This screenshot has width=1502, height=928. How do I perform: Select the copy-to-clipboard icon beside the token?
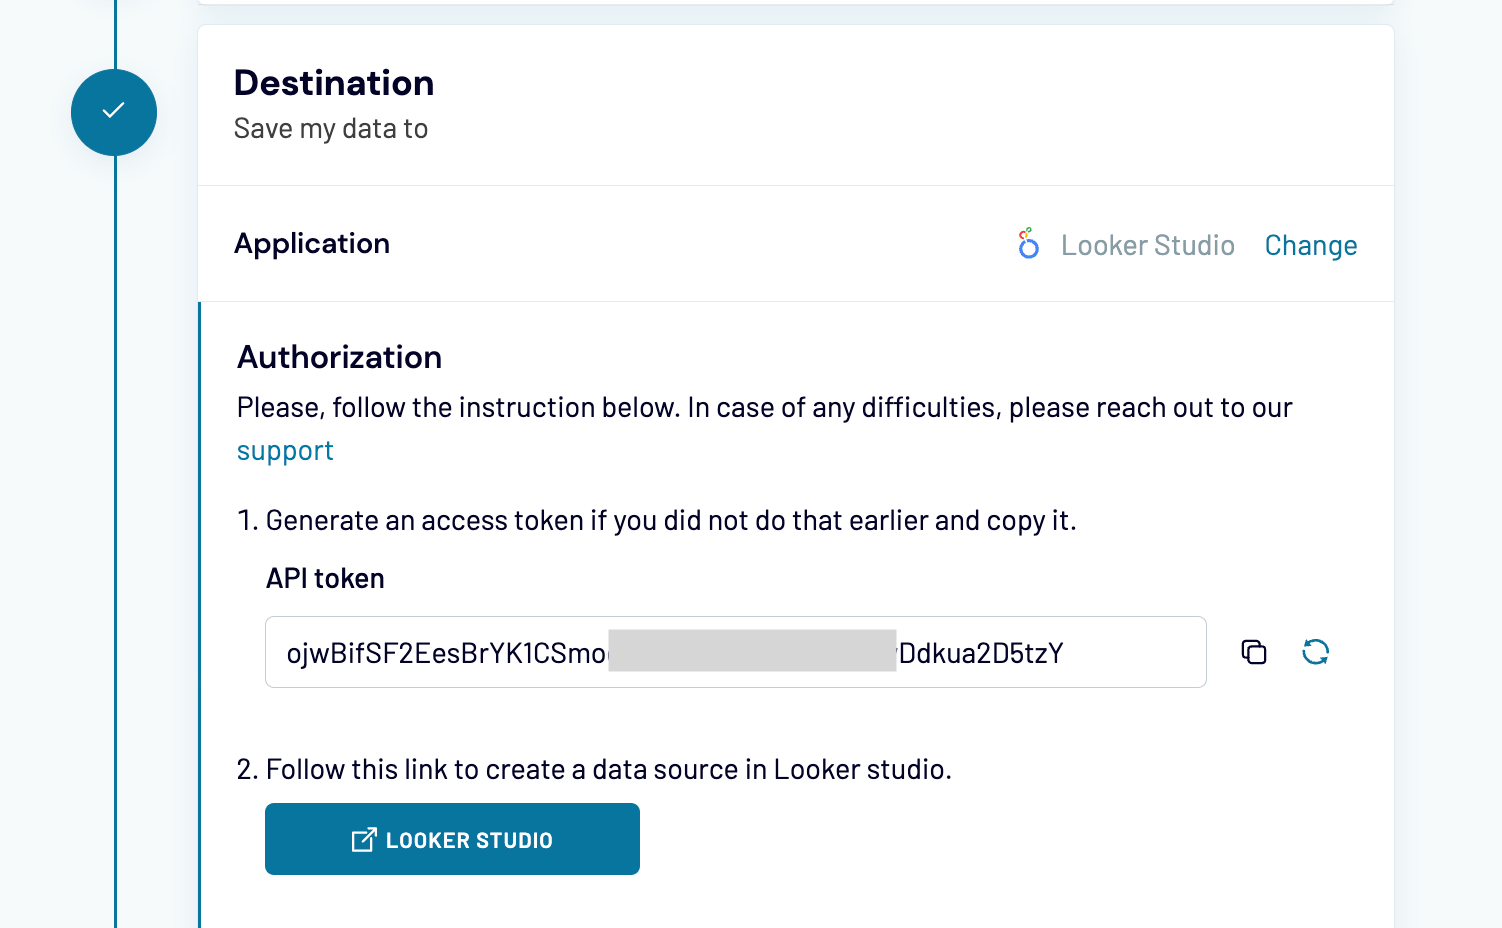pos(1253,652)
